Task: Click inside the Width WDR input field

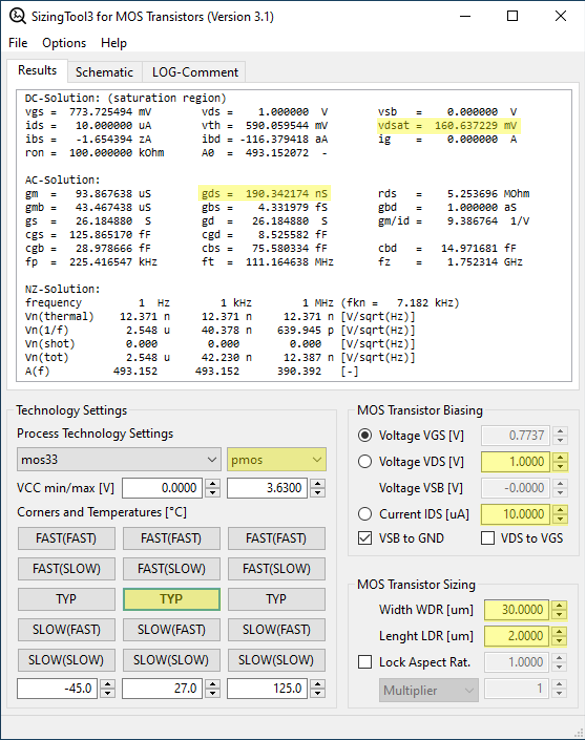Action: [517, 610]
